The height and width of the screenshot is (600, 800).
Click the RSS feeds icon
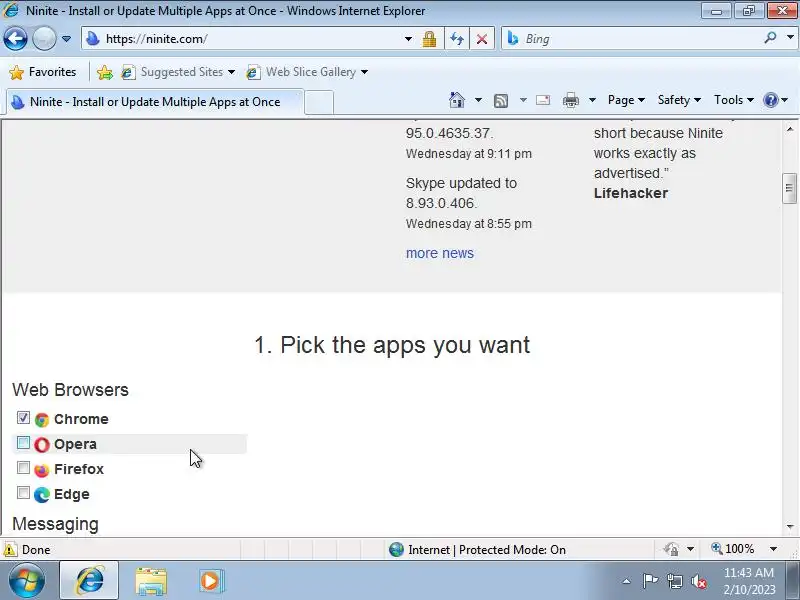click(x=501, y=101)
